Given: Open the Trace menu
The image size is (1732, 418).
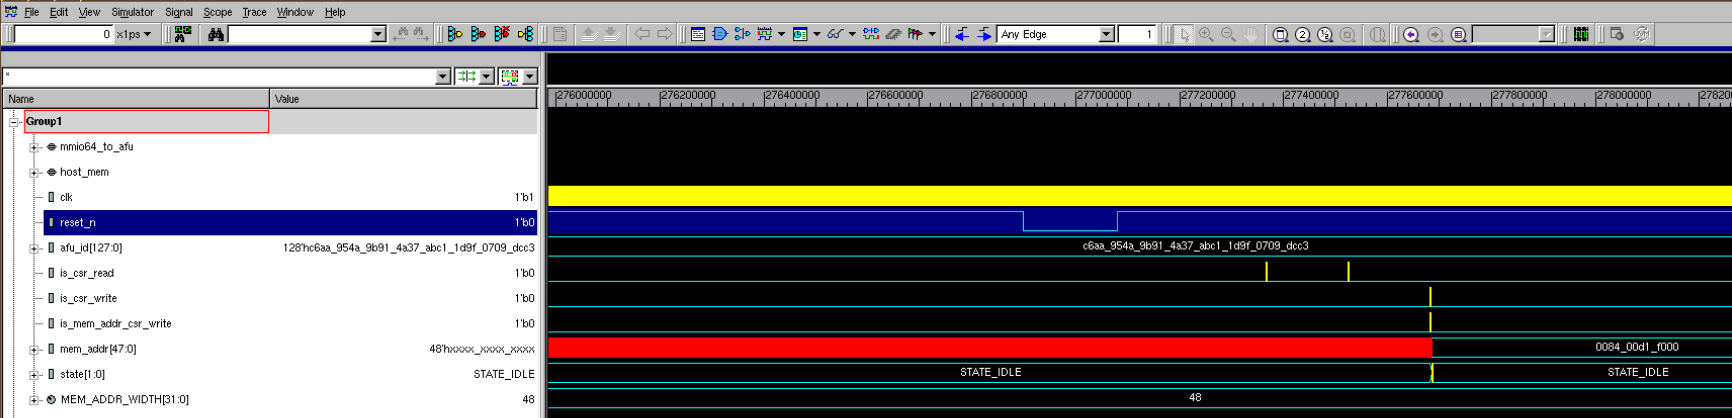Looking at the screenshot, I should [x=254, y=12].
